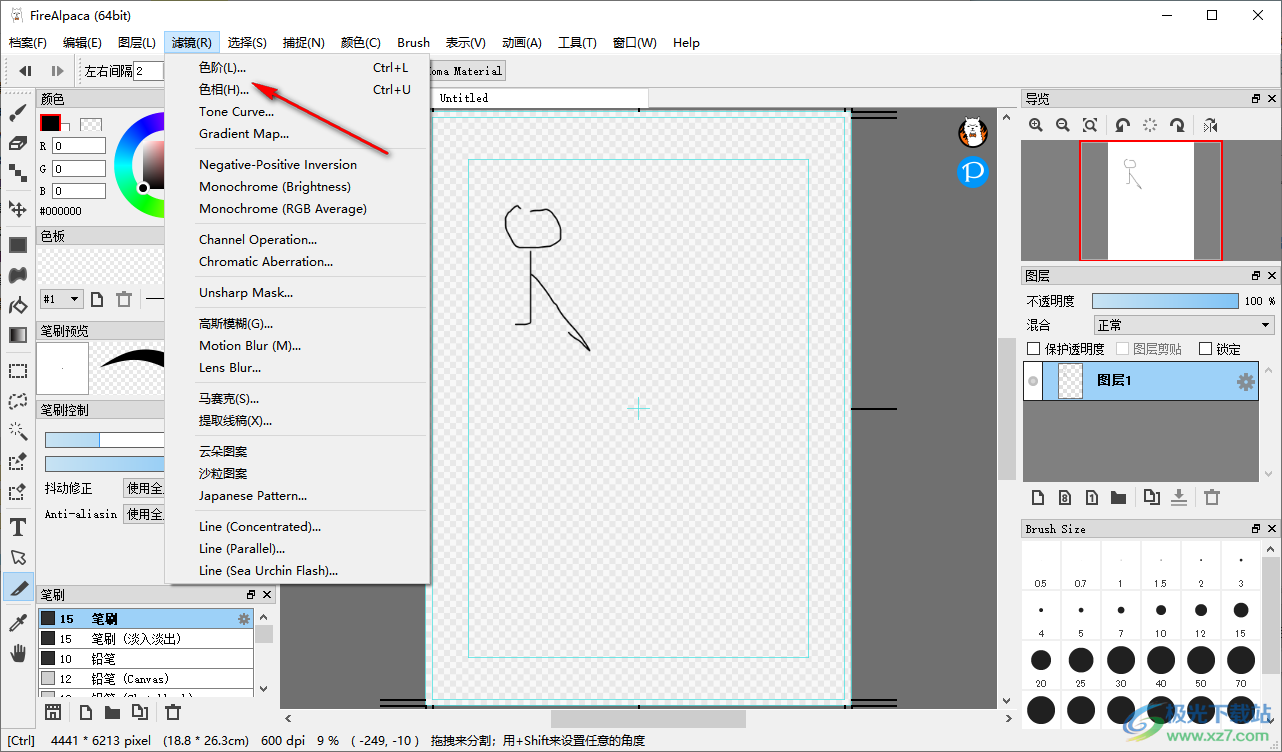Select the Eyedropper tool
Image resolution: width=1282 pixels, height=752 pixels.
[x=18, y=622]
